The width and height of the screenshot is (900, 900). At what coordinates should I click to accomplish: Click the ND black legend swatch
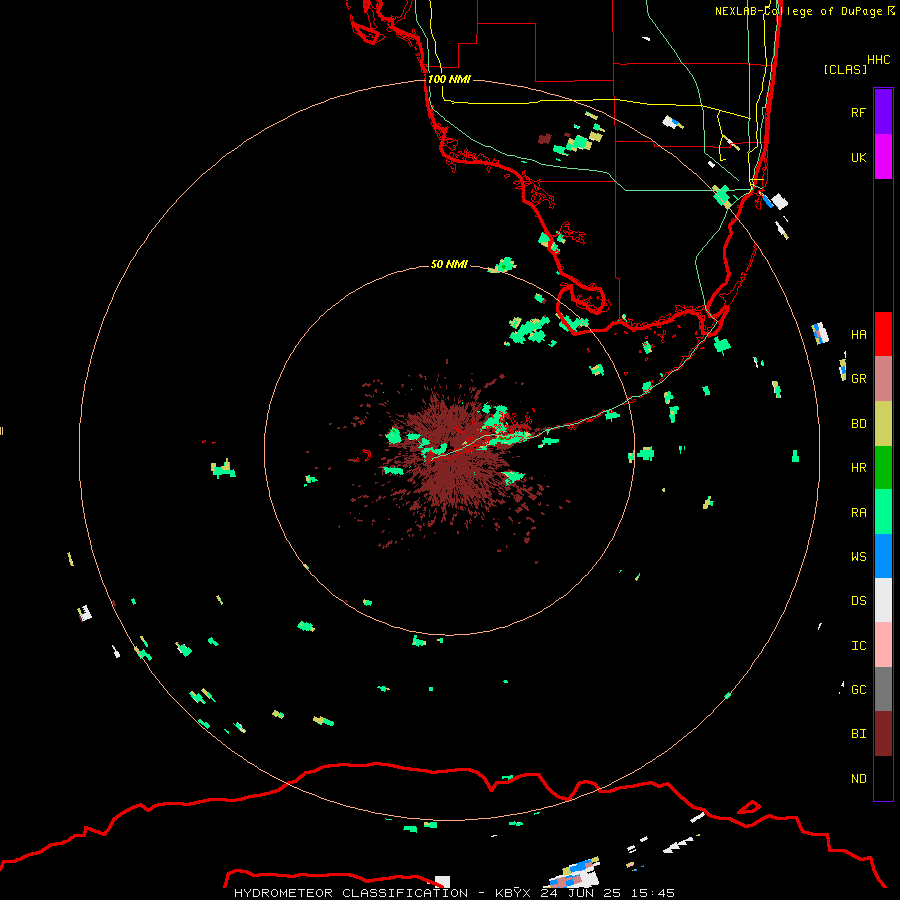coord(883,778)
